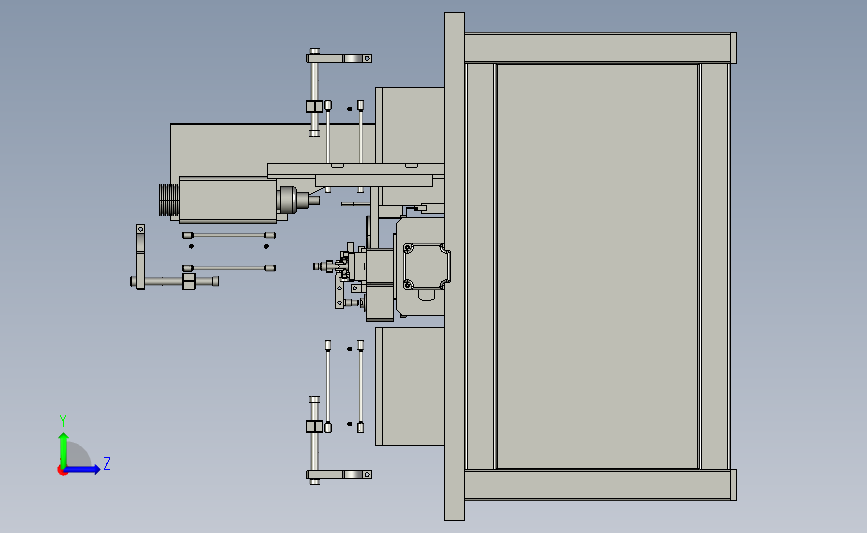Select the spindle motor rectangular housing
The height and width of the screenshot is (533, 867).
tap(228, 200)
